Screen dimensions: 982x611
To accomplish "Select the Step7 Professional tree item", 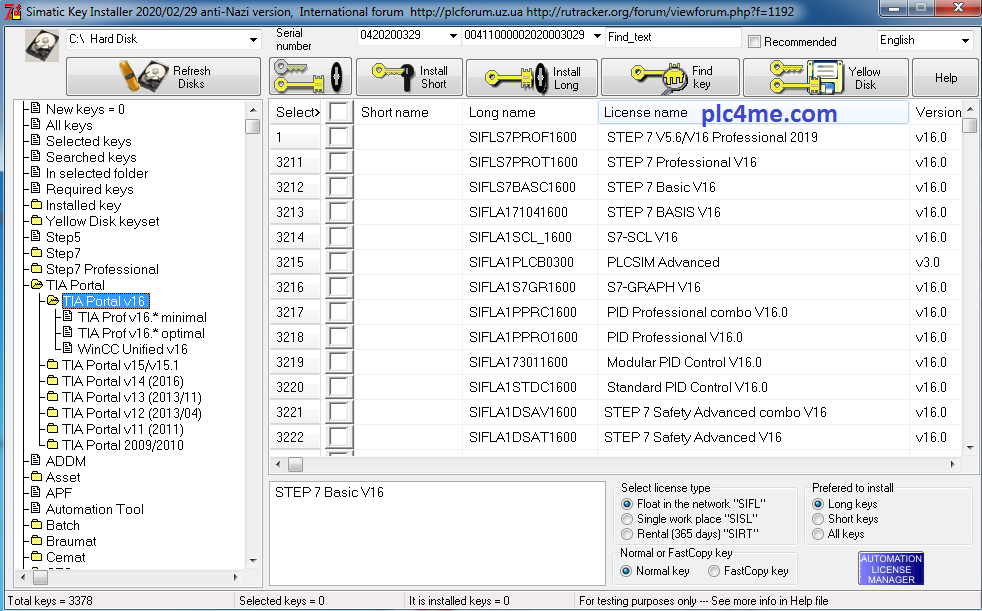I will coord(102,269).
